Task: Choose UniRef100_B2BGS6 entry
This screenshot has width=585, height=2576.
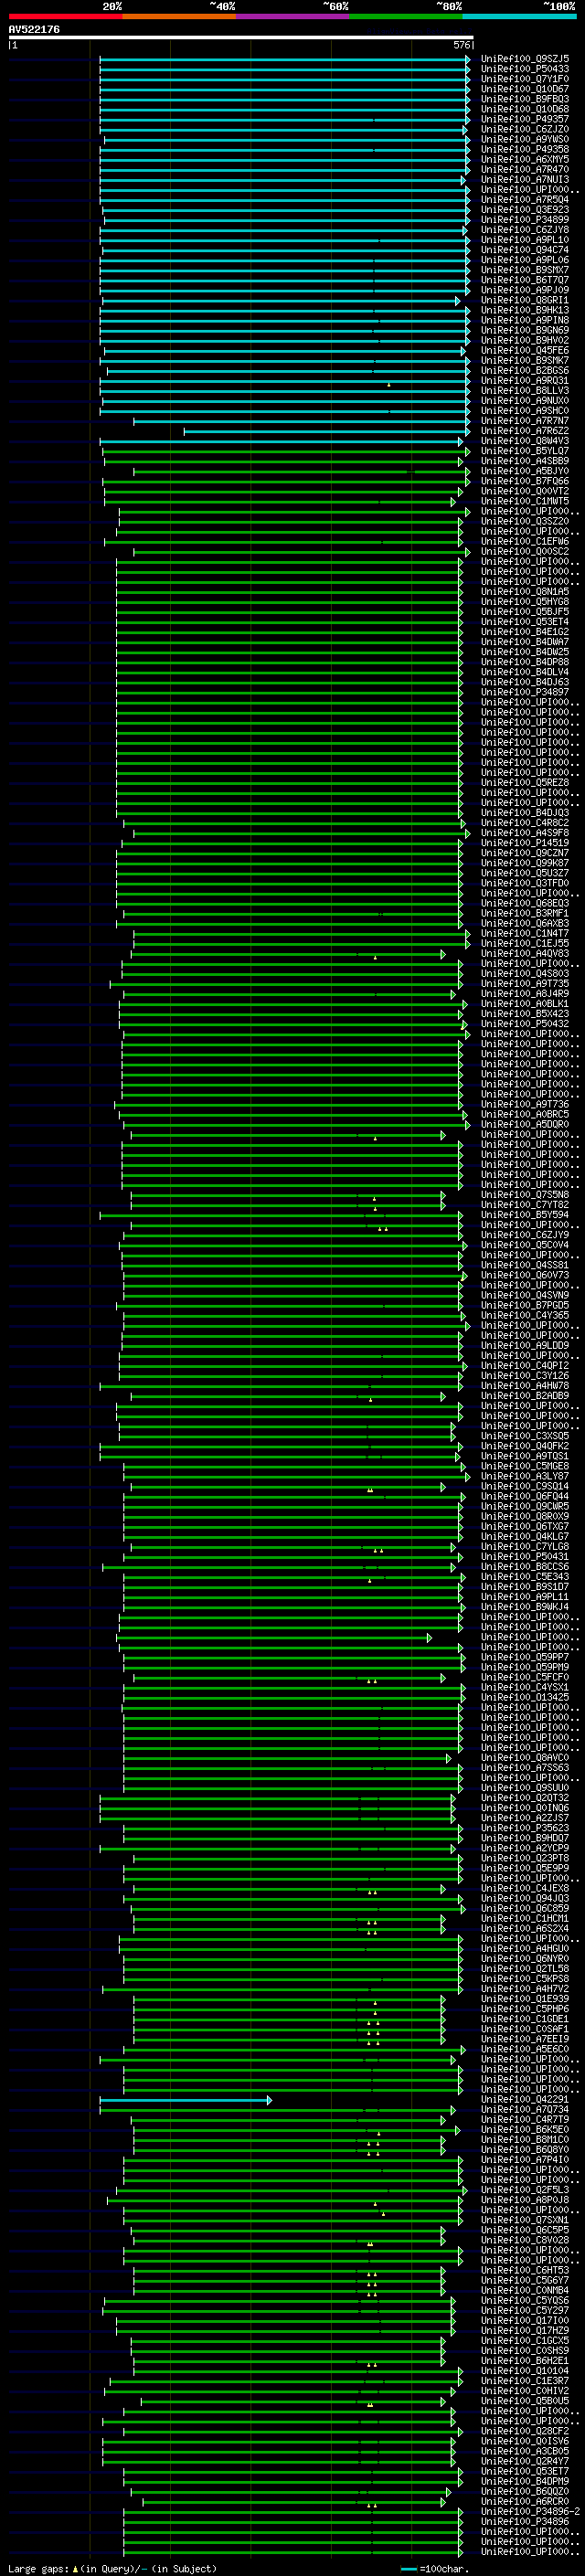Action: pos(525,370)
